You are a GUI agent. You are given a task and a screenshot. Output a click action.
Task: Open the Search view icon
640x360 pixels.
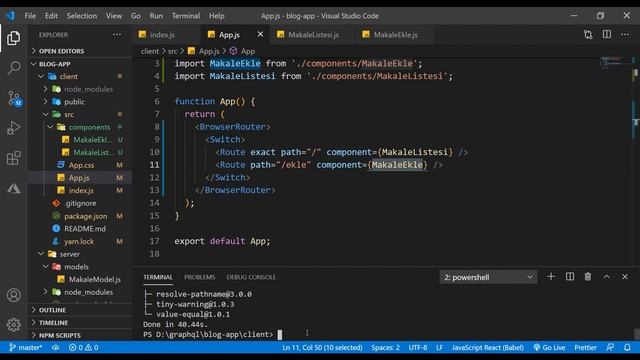pyautogui.click(x=13, y=68)
